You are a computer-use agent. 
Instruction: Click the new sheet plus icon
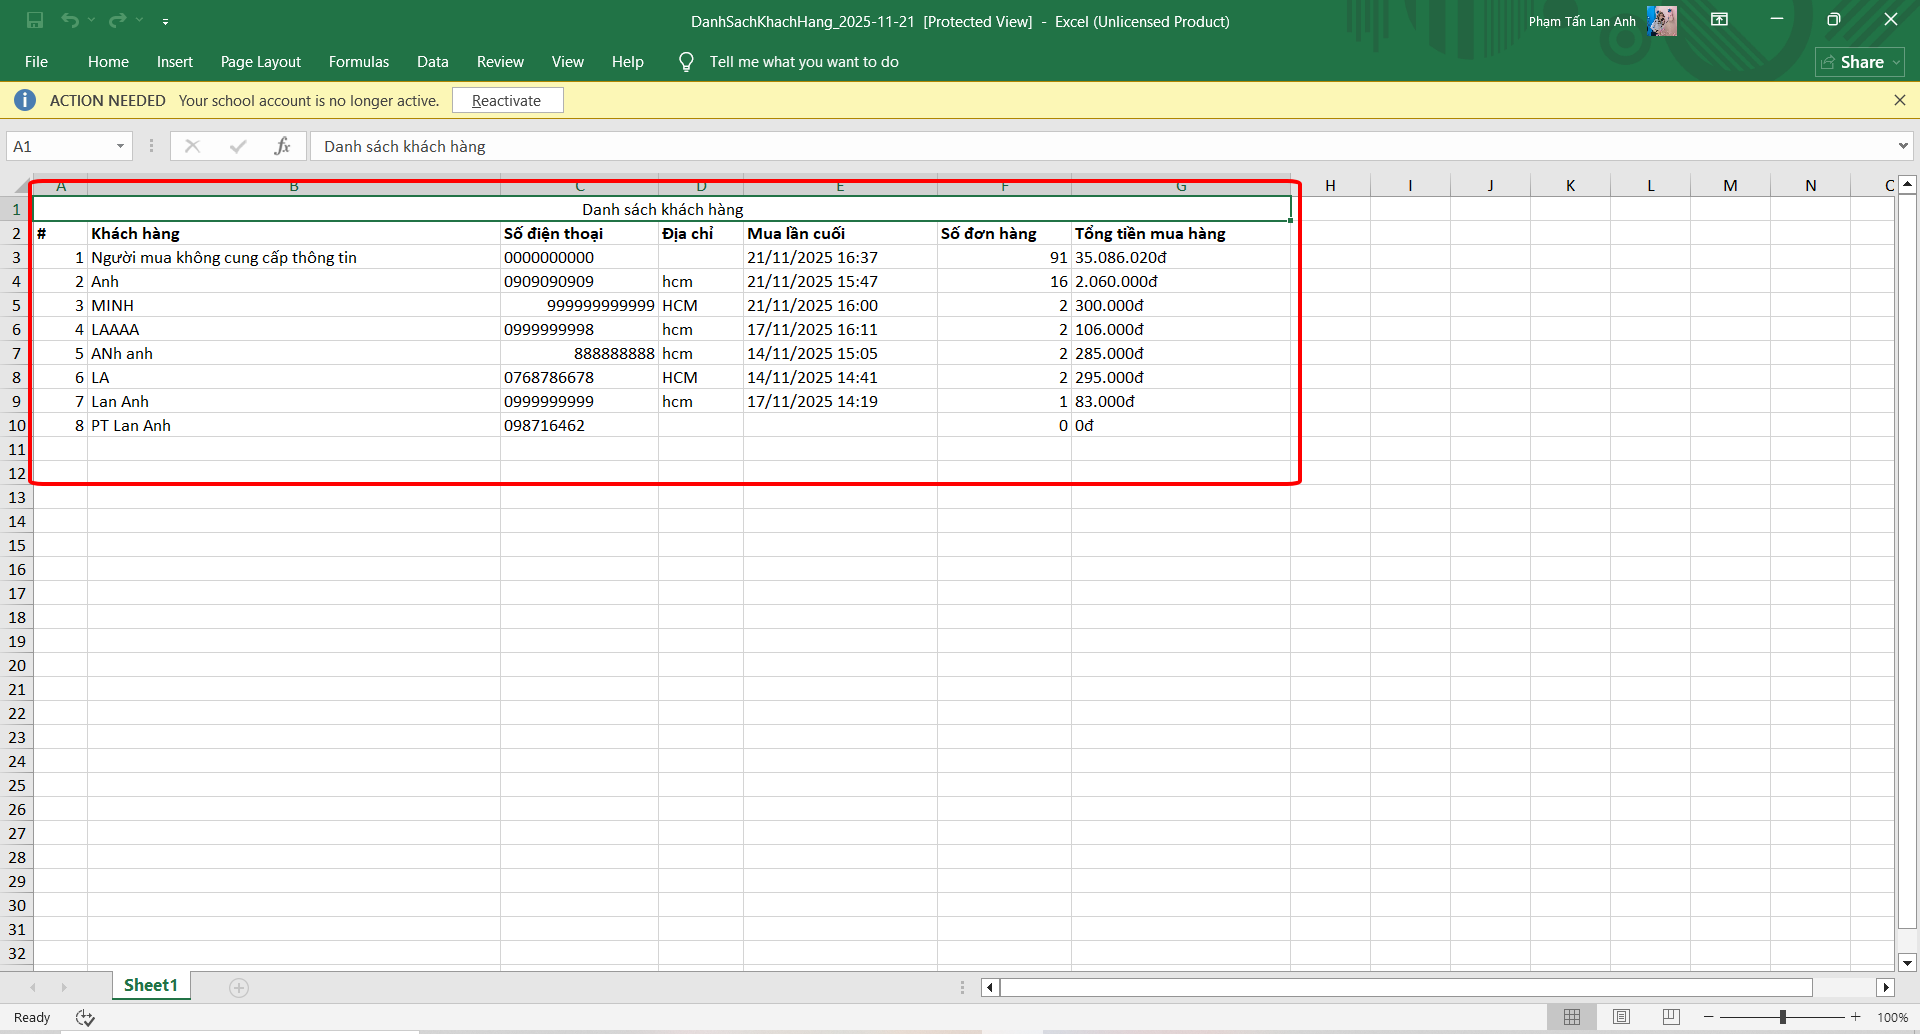tap(239, 987)
